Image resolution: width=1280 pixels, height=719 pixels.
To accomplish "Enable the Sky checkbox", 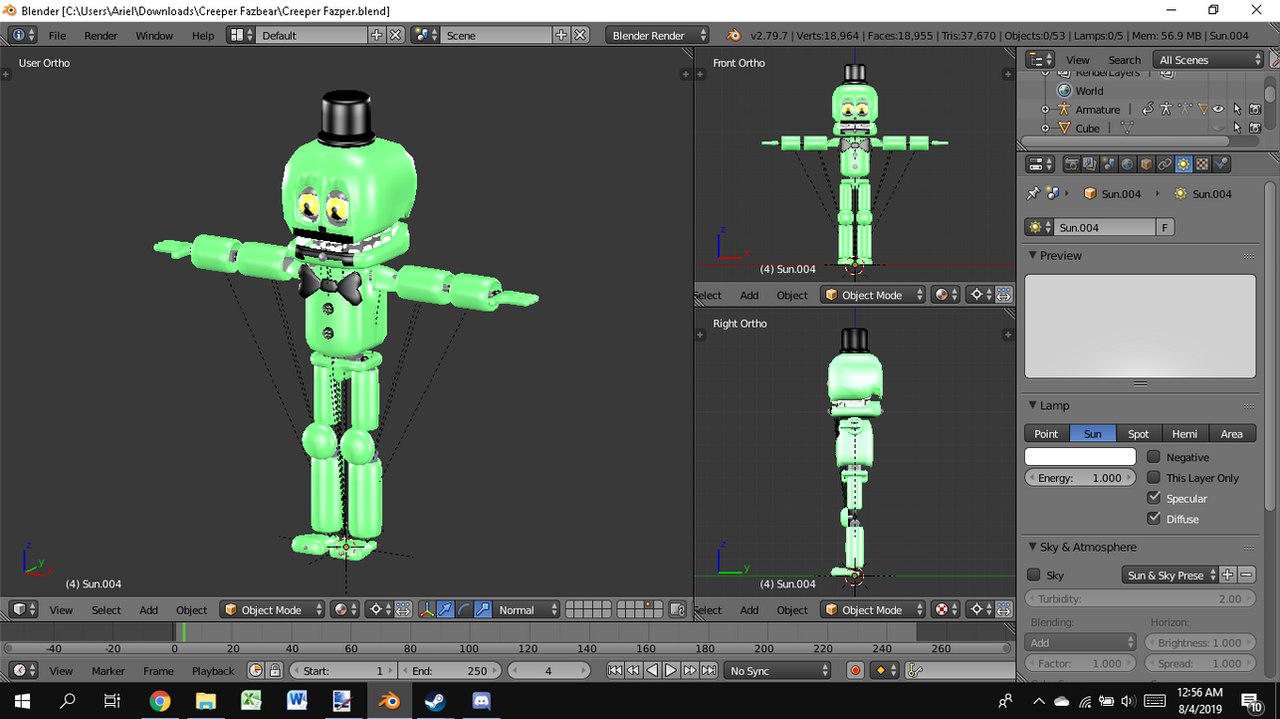I will point(1034,575).
